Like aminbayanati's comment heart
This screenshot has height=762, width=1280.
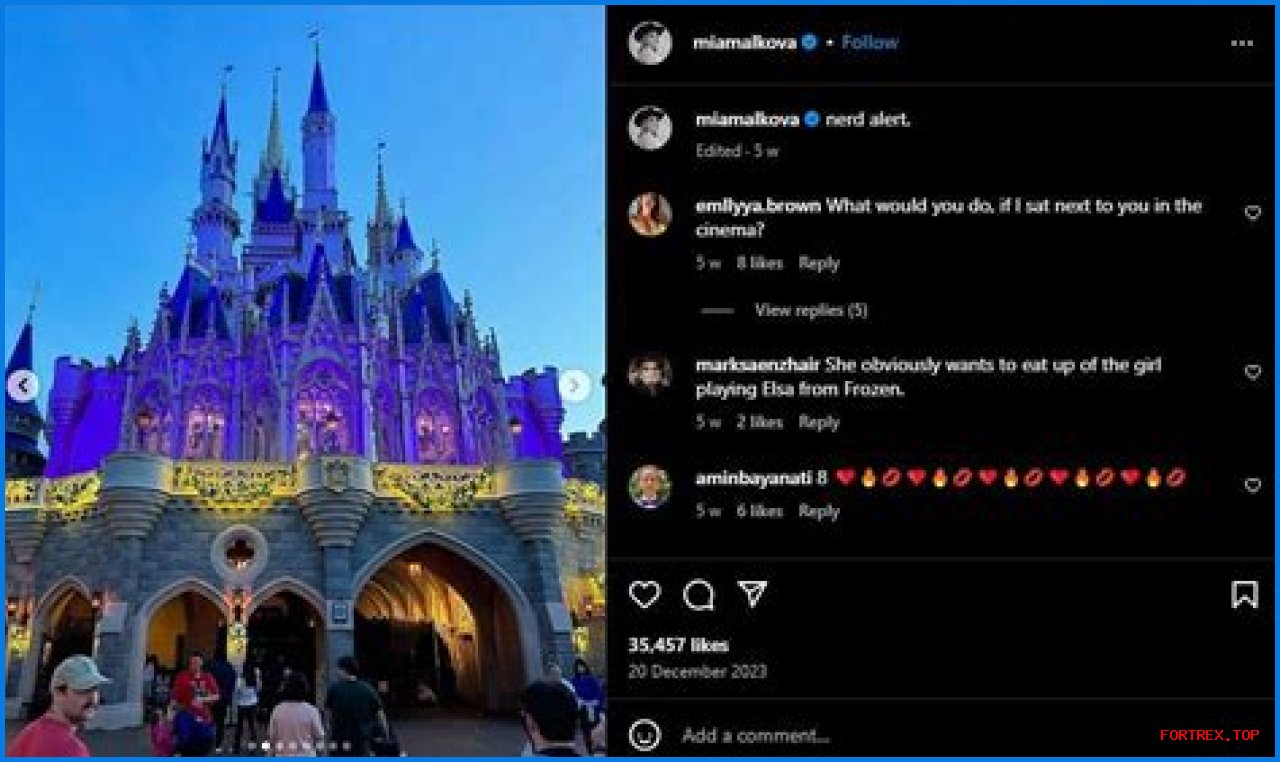click(1252, 485)
